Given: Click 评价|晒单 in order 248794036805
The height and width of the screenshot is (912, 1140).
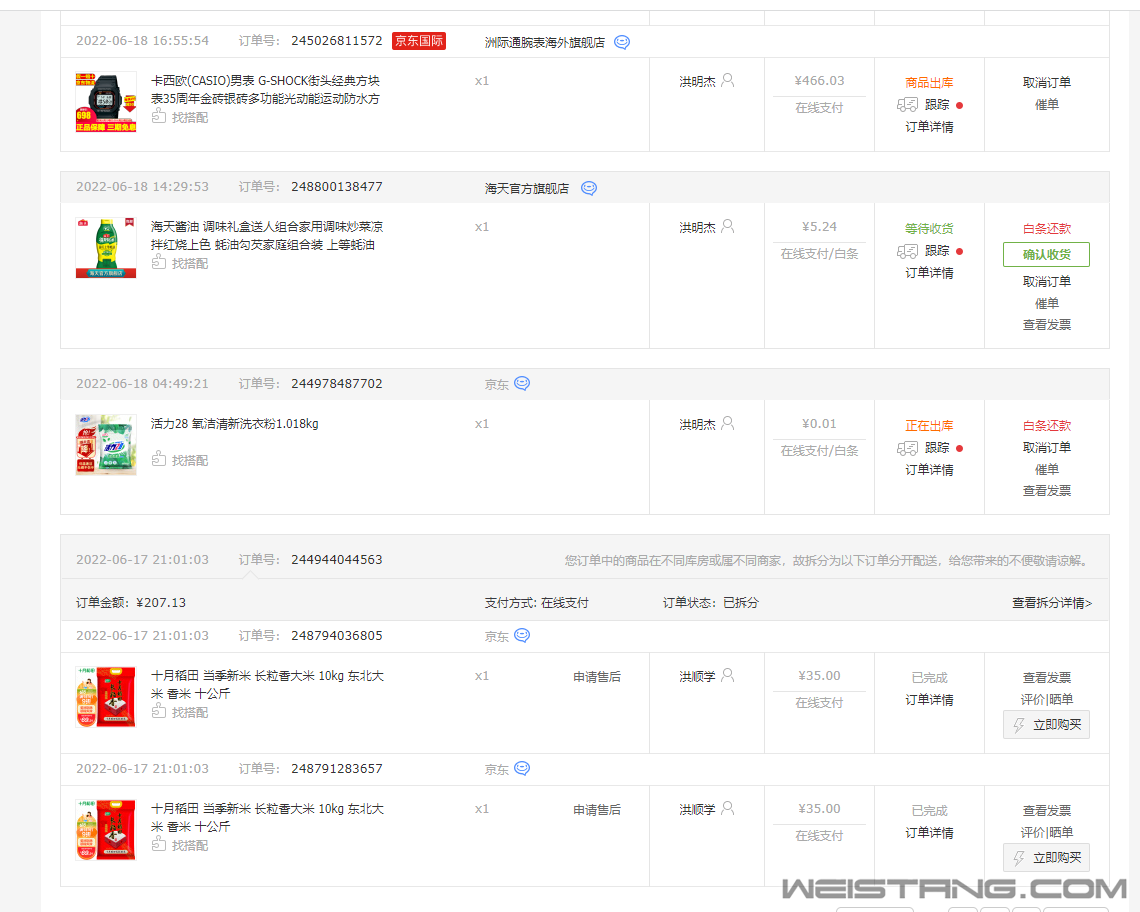Looking at the screenshot, I should (x=1046, y=699).
